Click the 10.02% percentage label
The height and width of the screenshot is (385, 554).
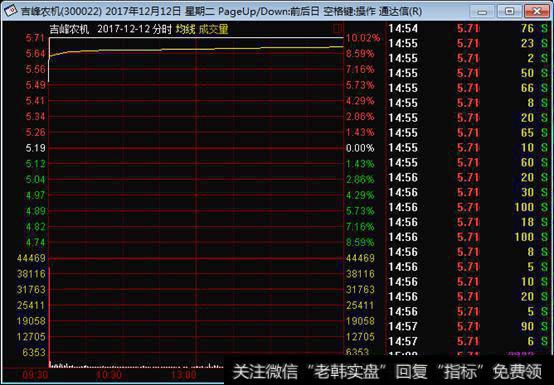tap(363, 38)
